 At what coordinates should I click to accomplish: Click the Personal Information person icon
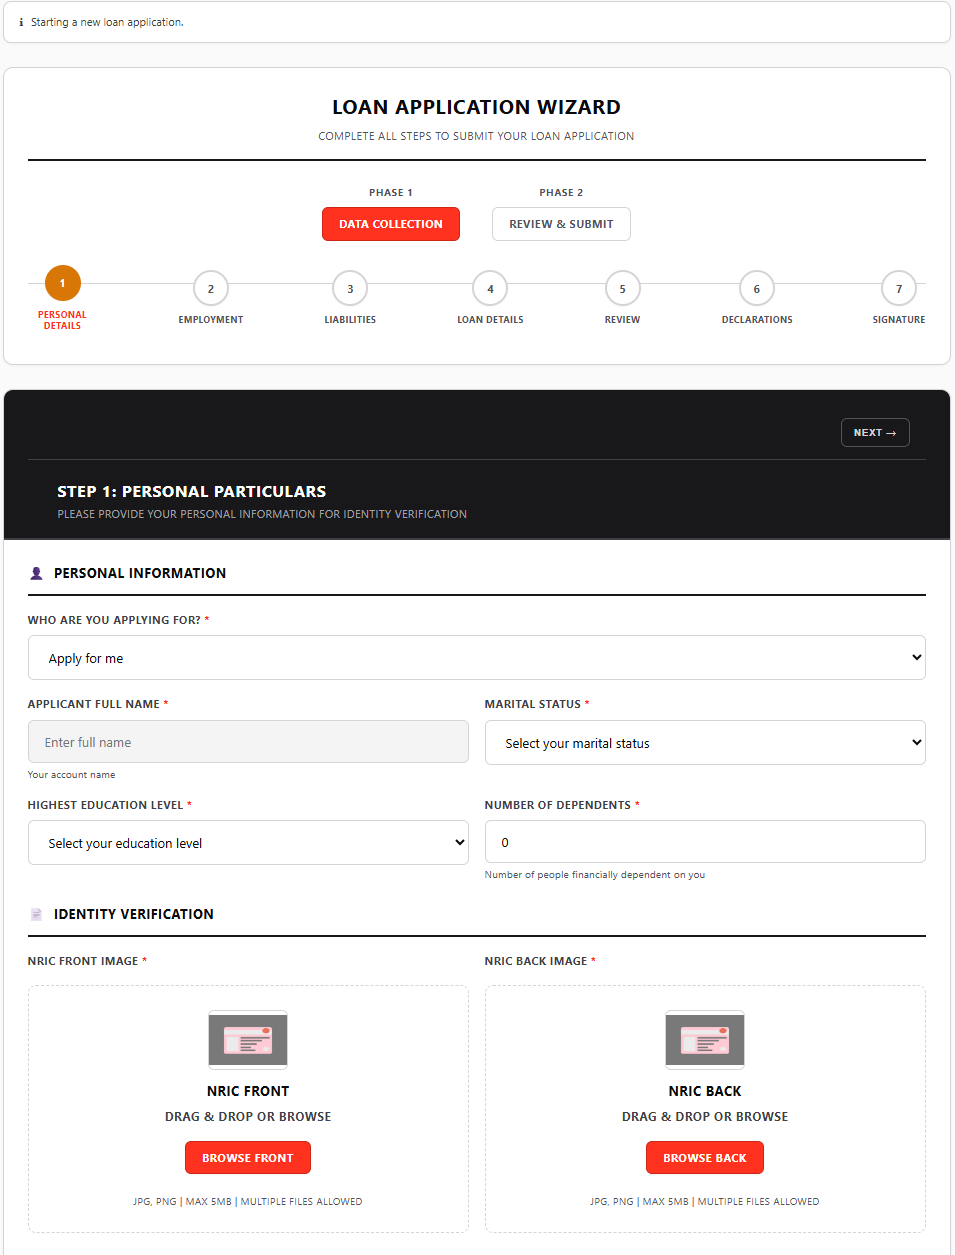(x=37, y=572)
